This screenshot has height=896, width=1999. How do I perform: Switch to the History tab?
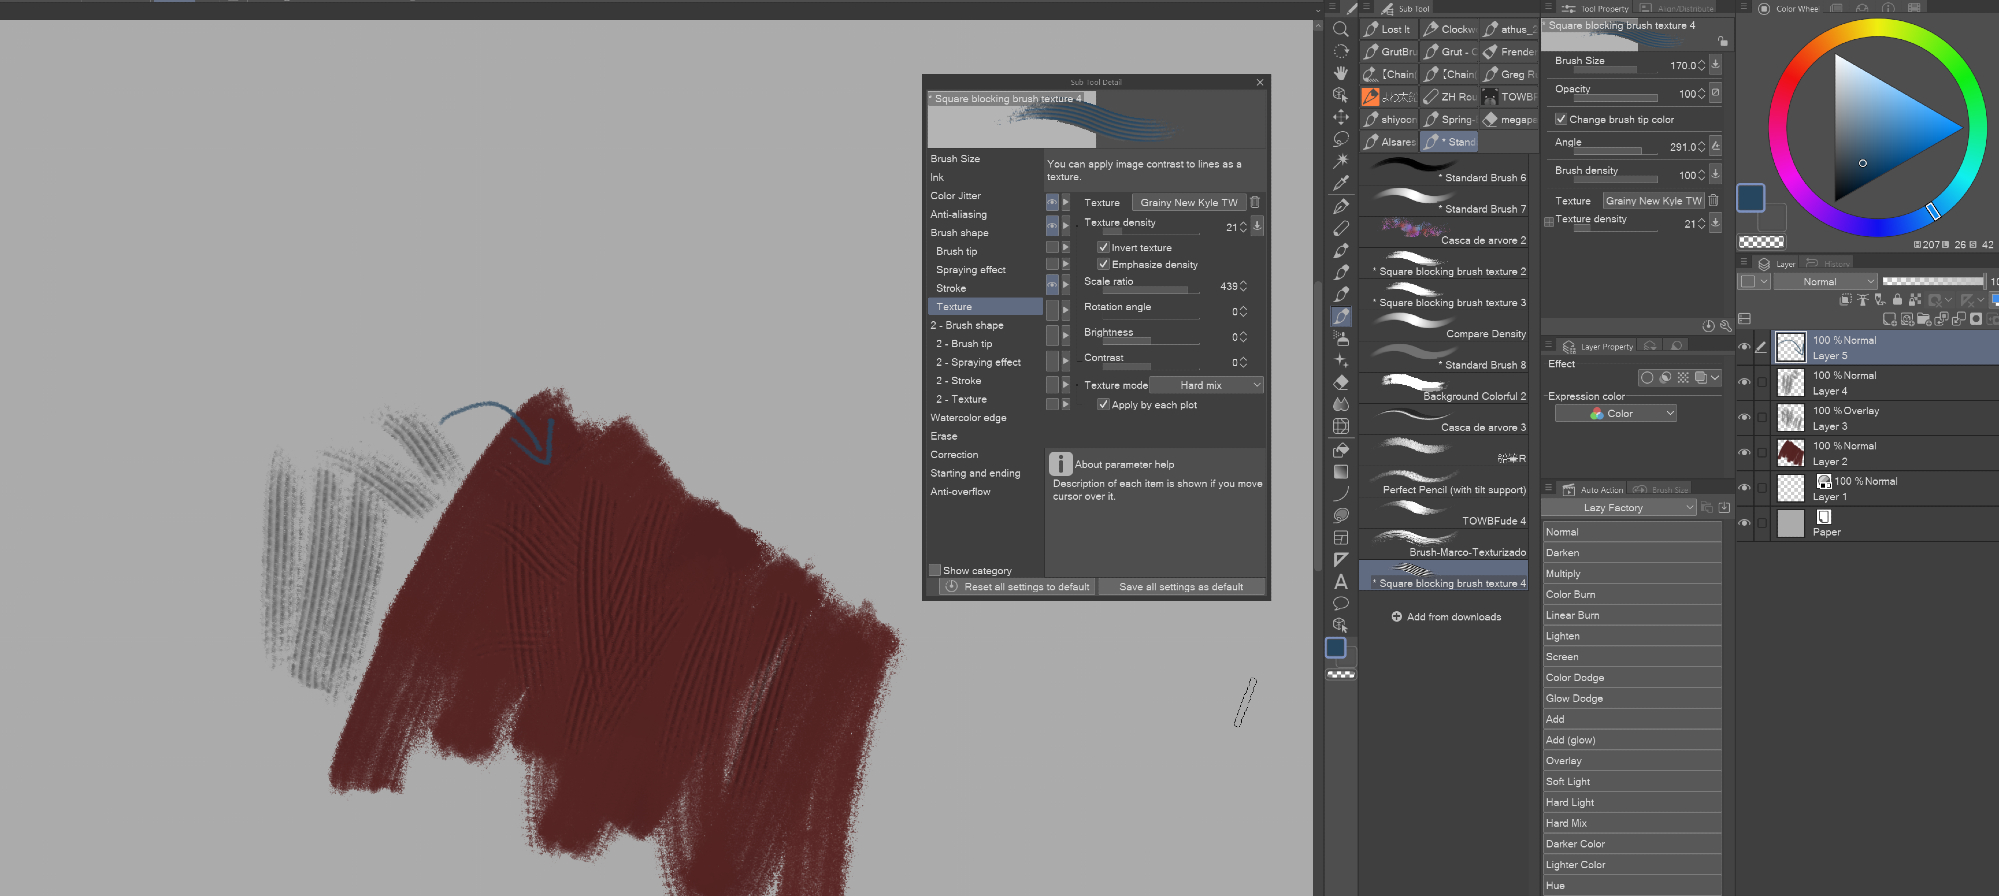point(1829,264)
